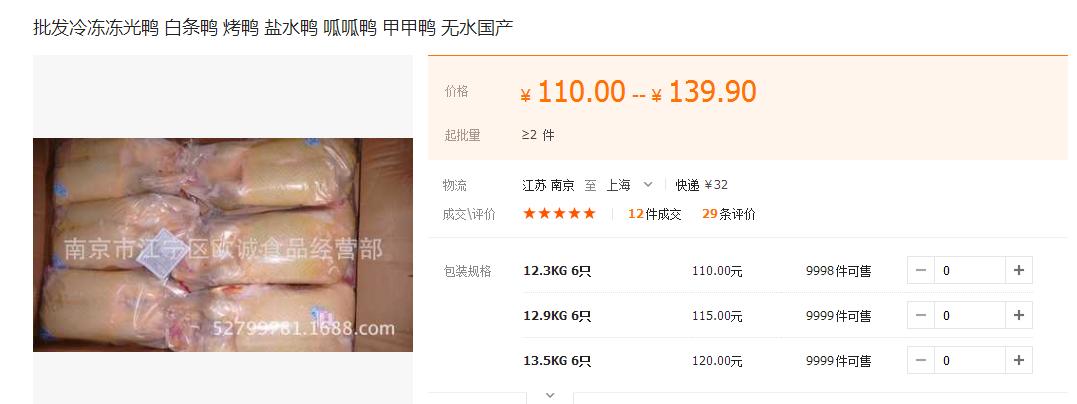
Task: Click the five-star rating icons
Action: pyautogui.click(x=559, y=214)
